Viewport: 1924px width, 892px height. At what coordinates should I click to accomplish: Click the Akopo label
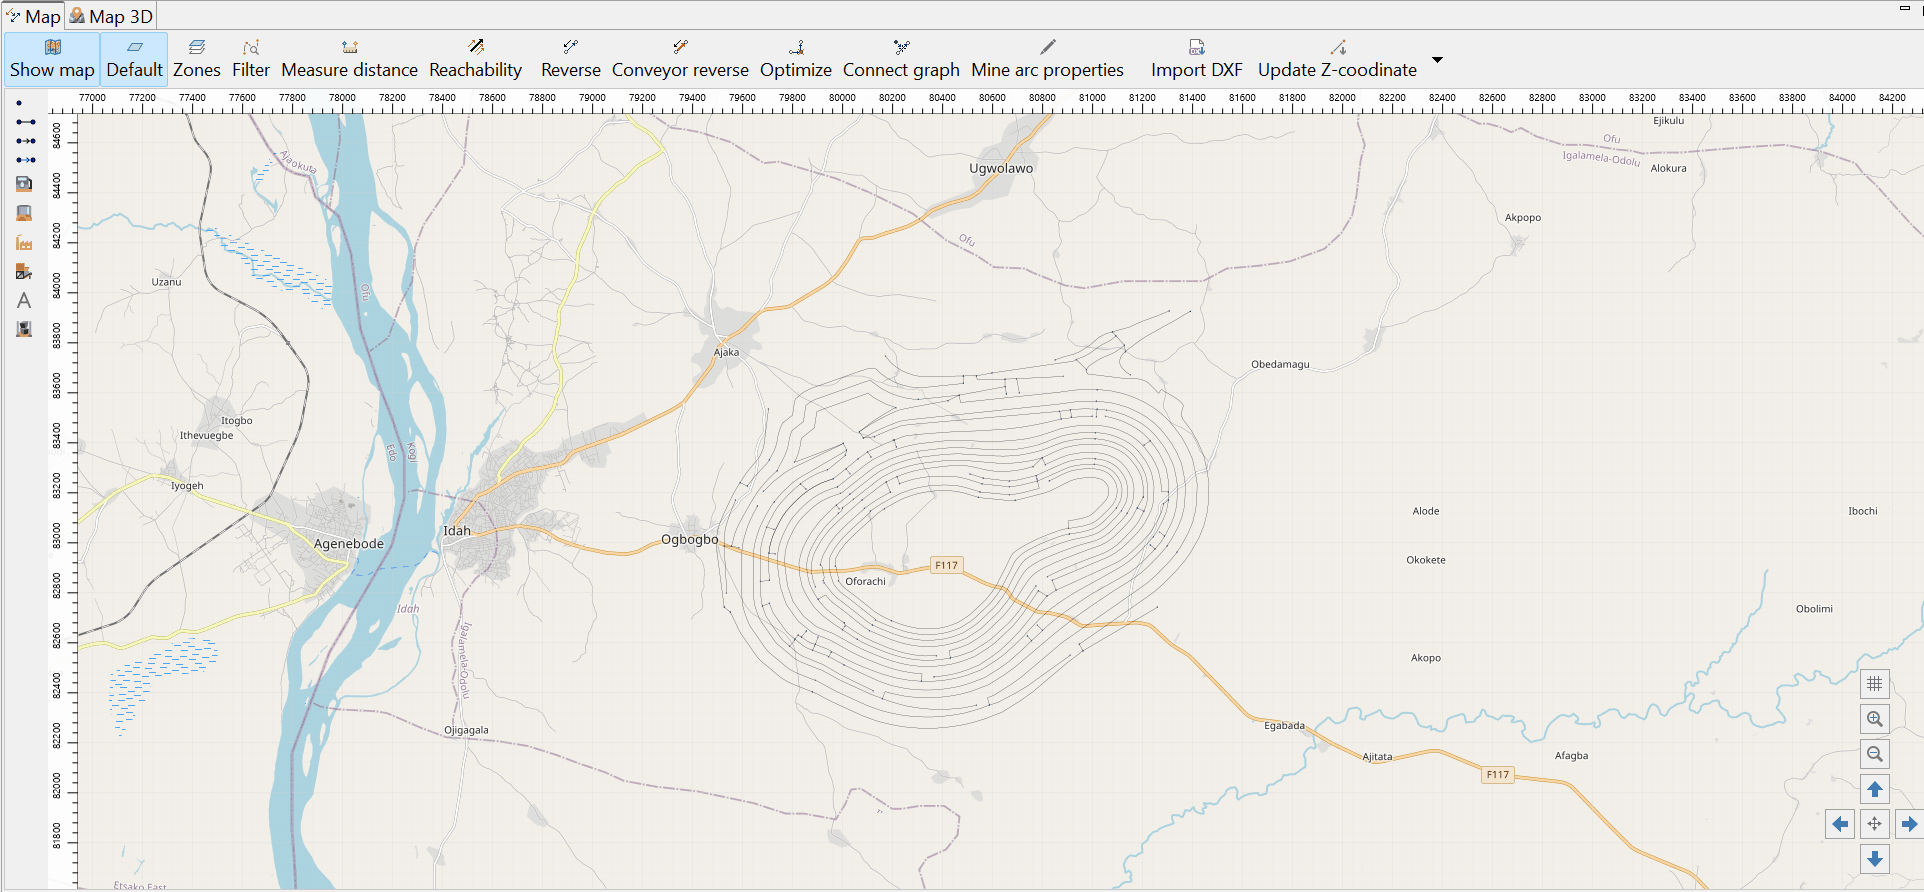point(1426,658)
